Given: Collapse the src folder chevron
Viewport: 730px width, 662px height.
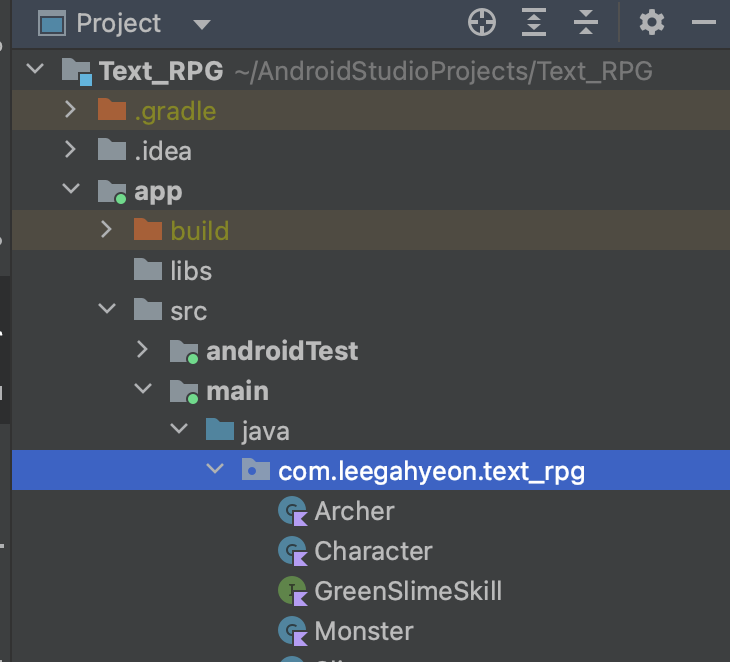Looking at the screenshot, I should click(107, 308).
